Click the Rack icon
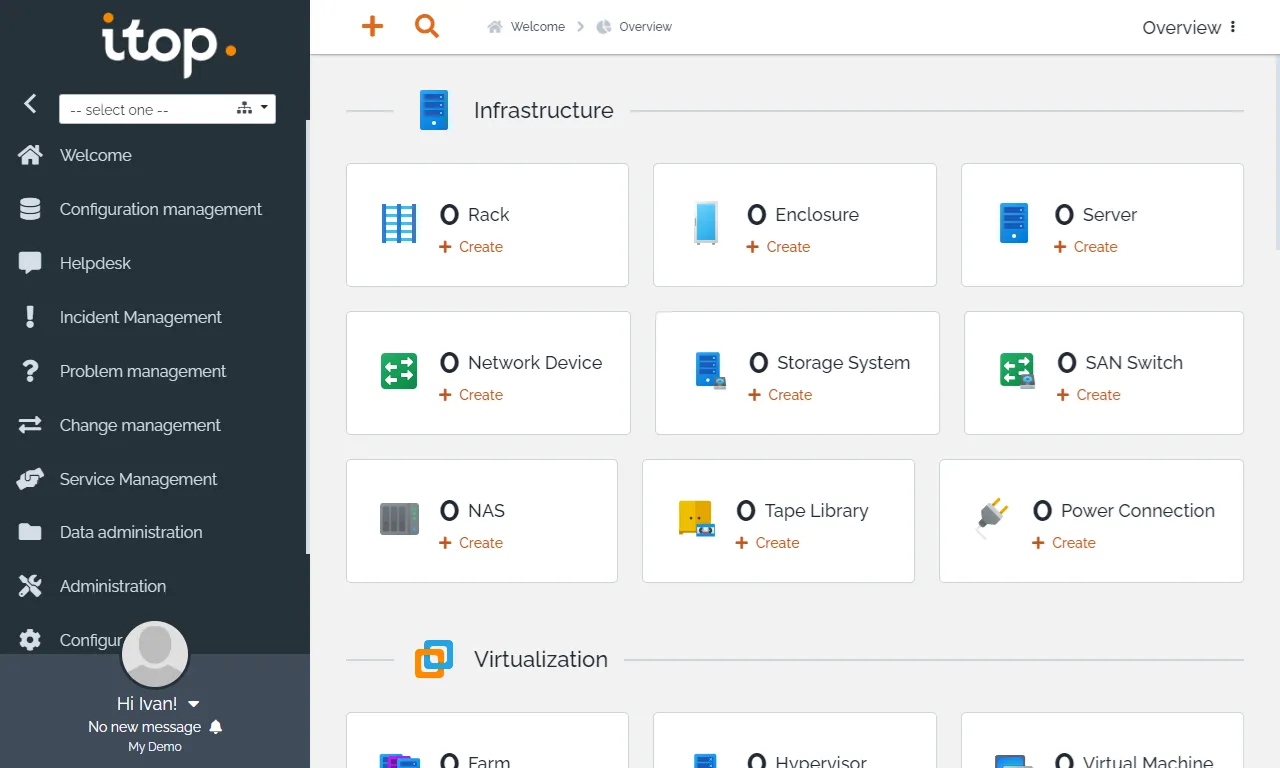1280x768 pixels. (399, 224)
